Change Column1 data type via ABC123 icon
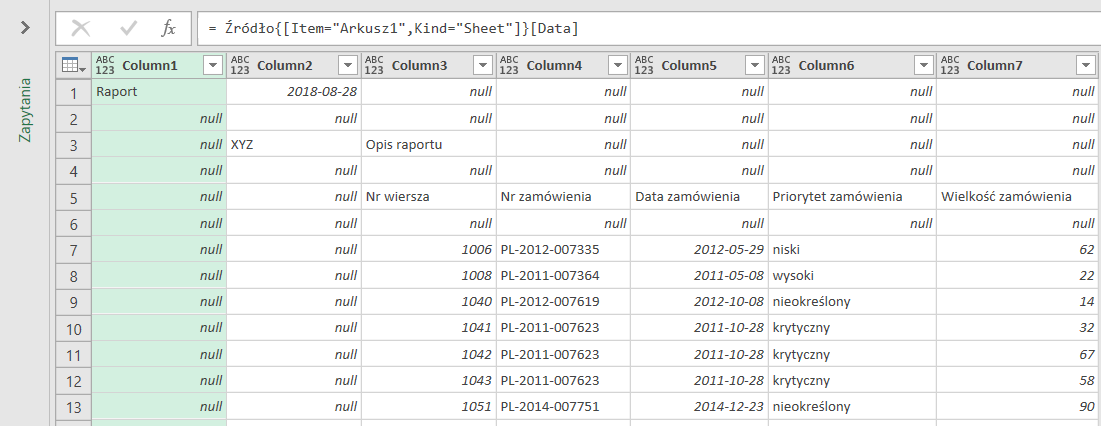 [x=105, y=65]
